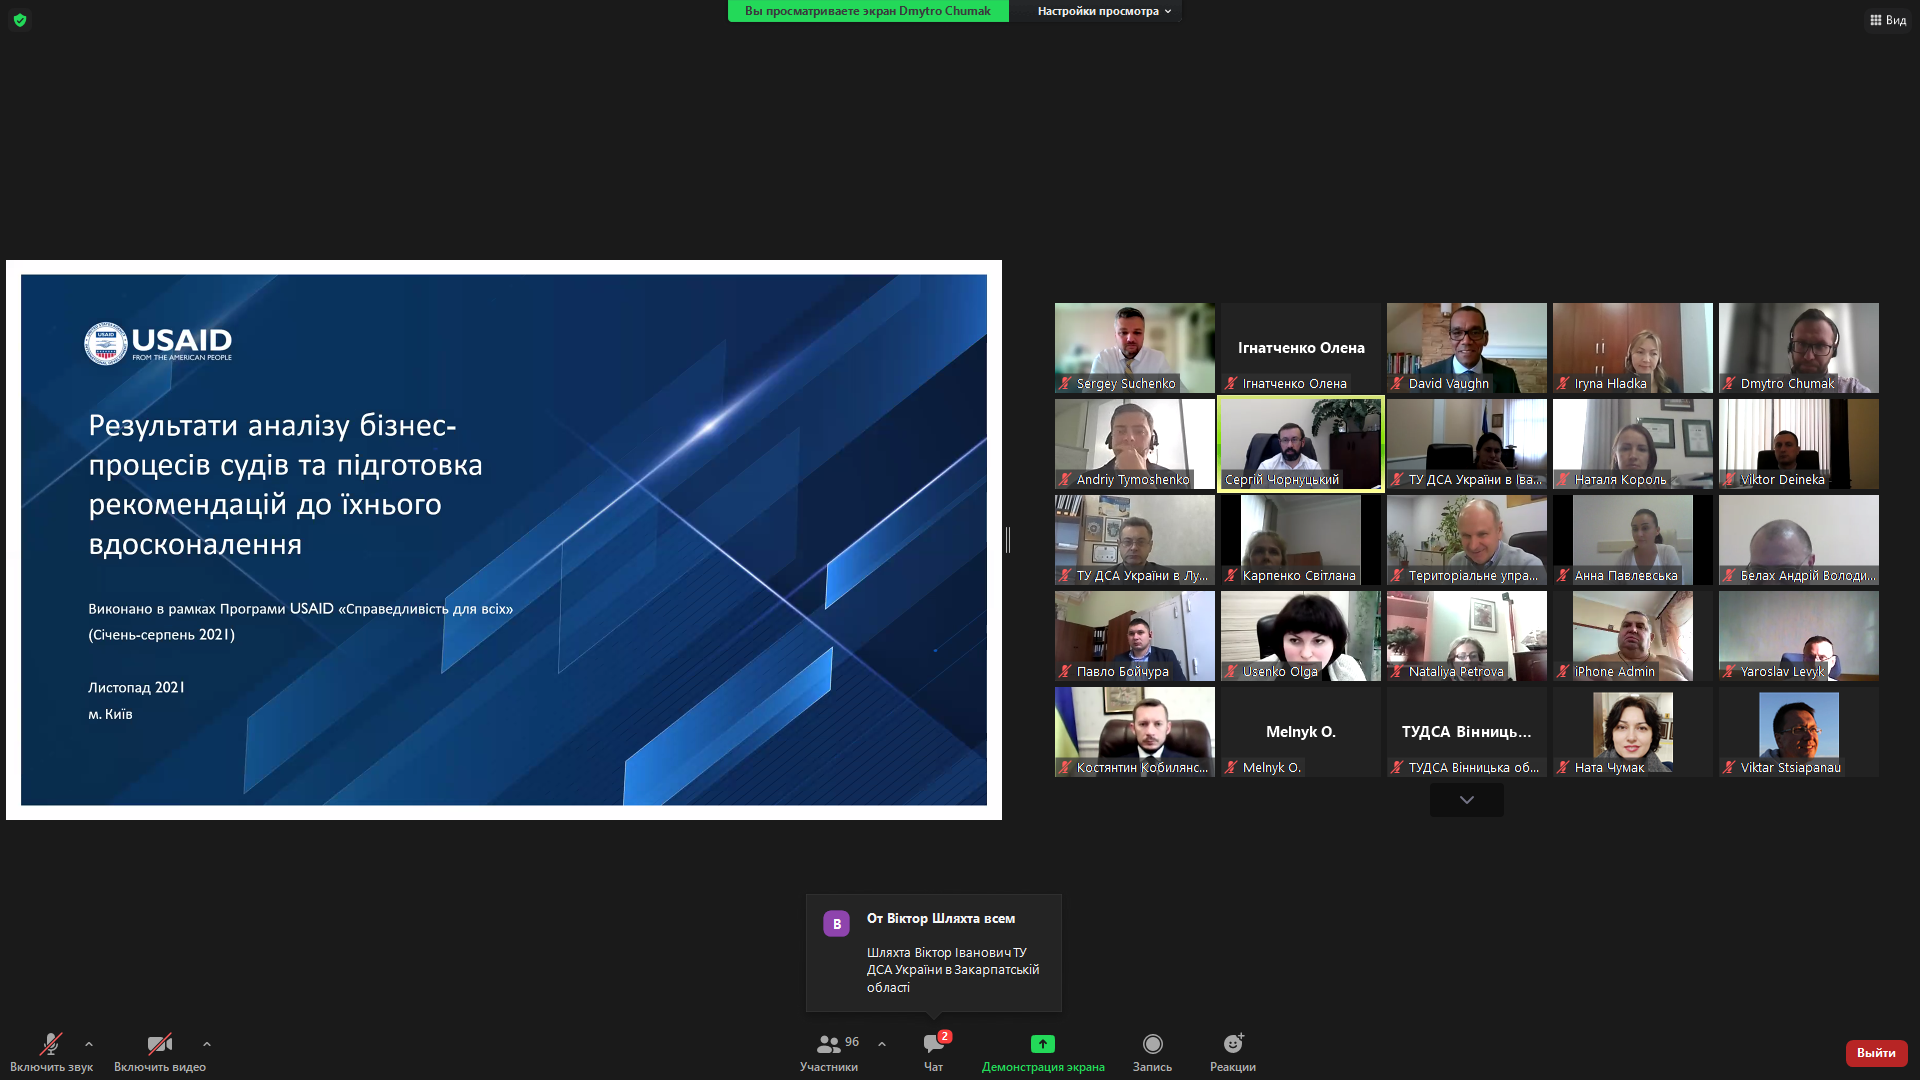Open the Reactions smiley icon
The image size is (1920, 1080).
1232,1044
